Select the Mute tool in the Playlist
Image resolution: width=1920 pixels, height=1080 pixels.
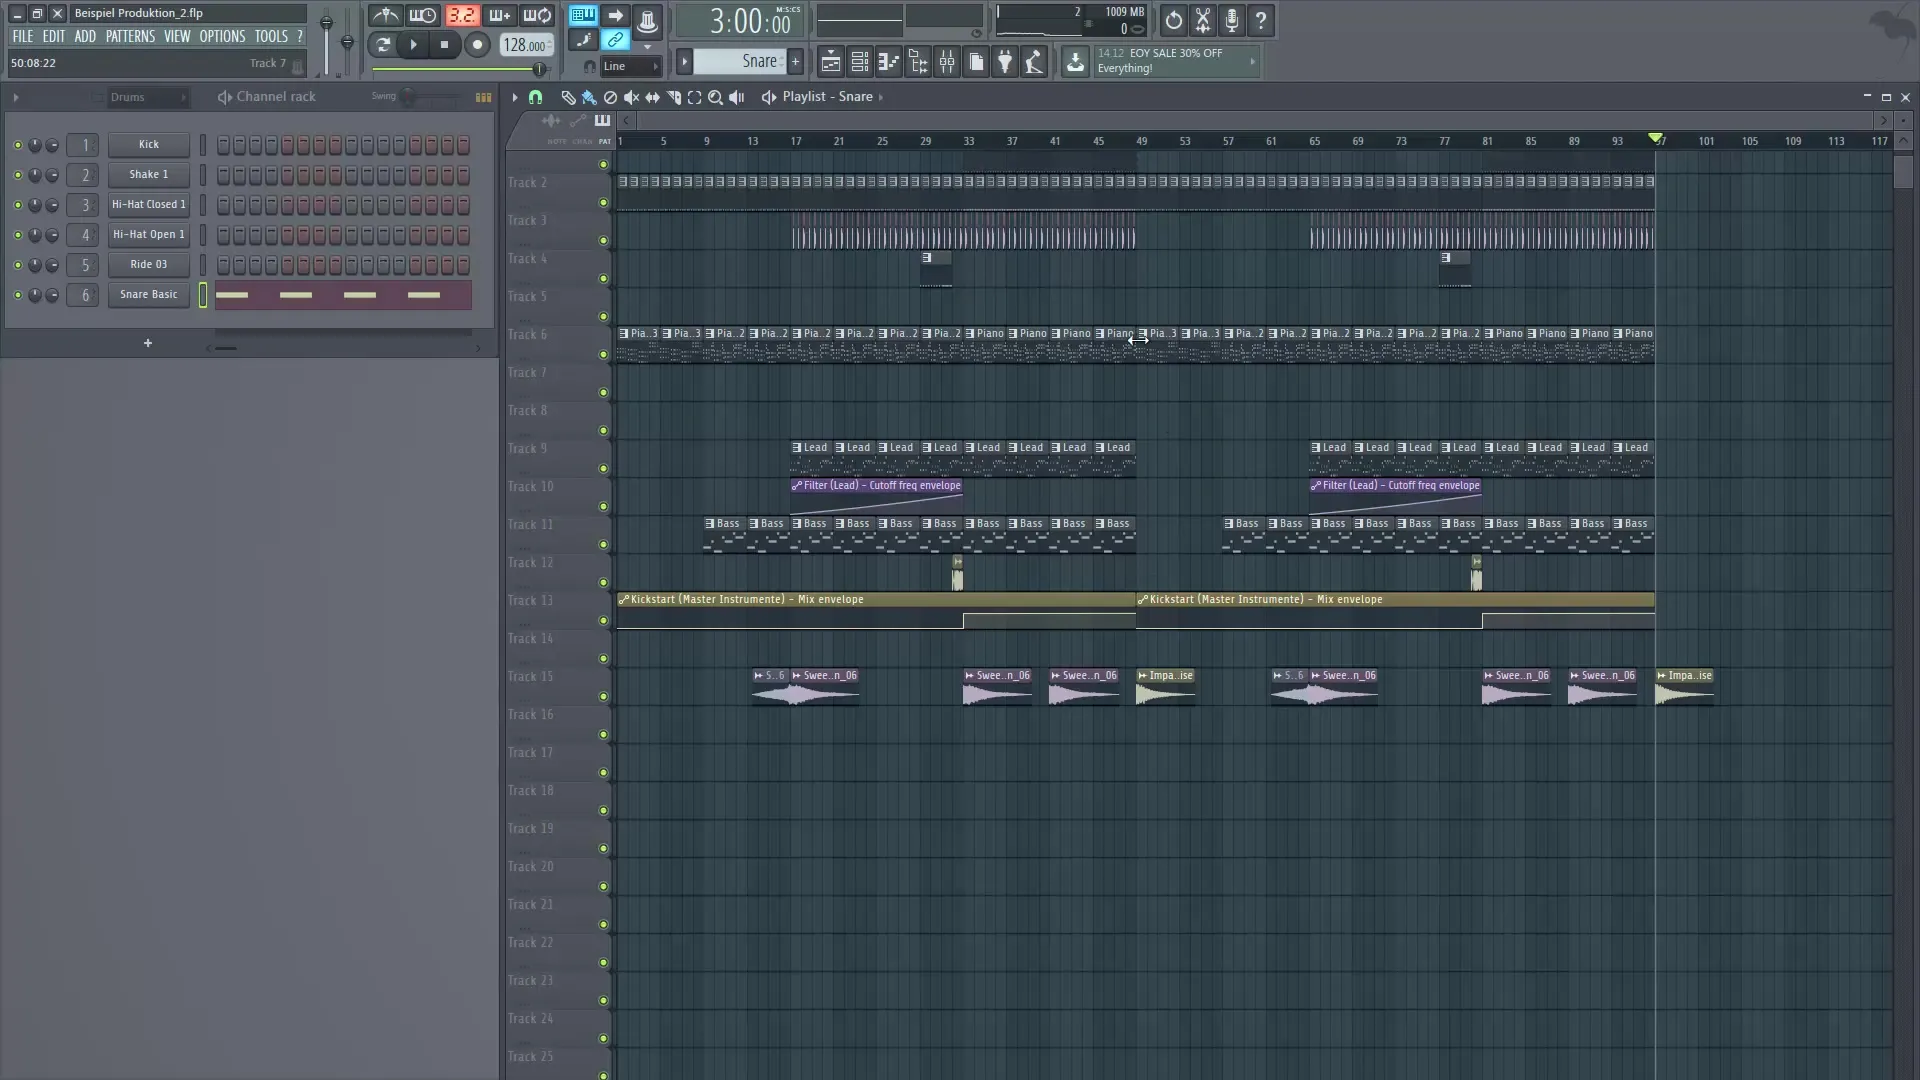(x=632, y=97)
